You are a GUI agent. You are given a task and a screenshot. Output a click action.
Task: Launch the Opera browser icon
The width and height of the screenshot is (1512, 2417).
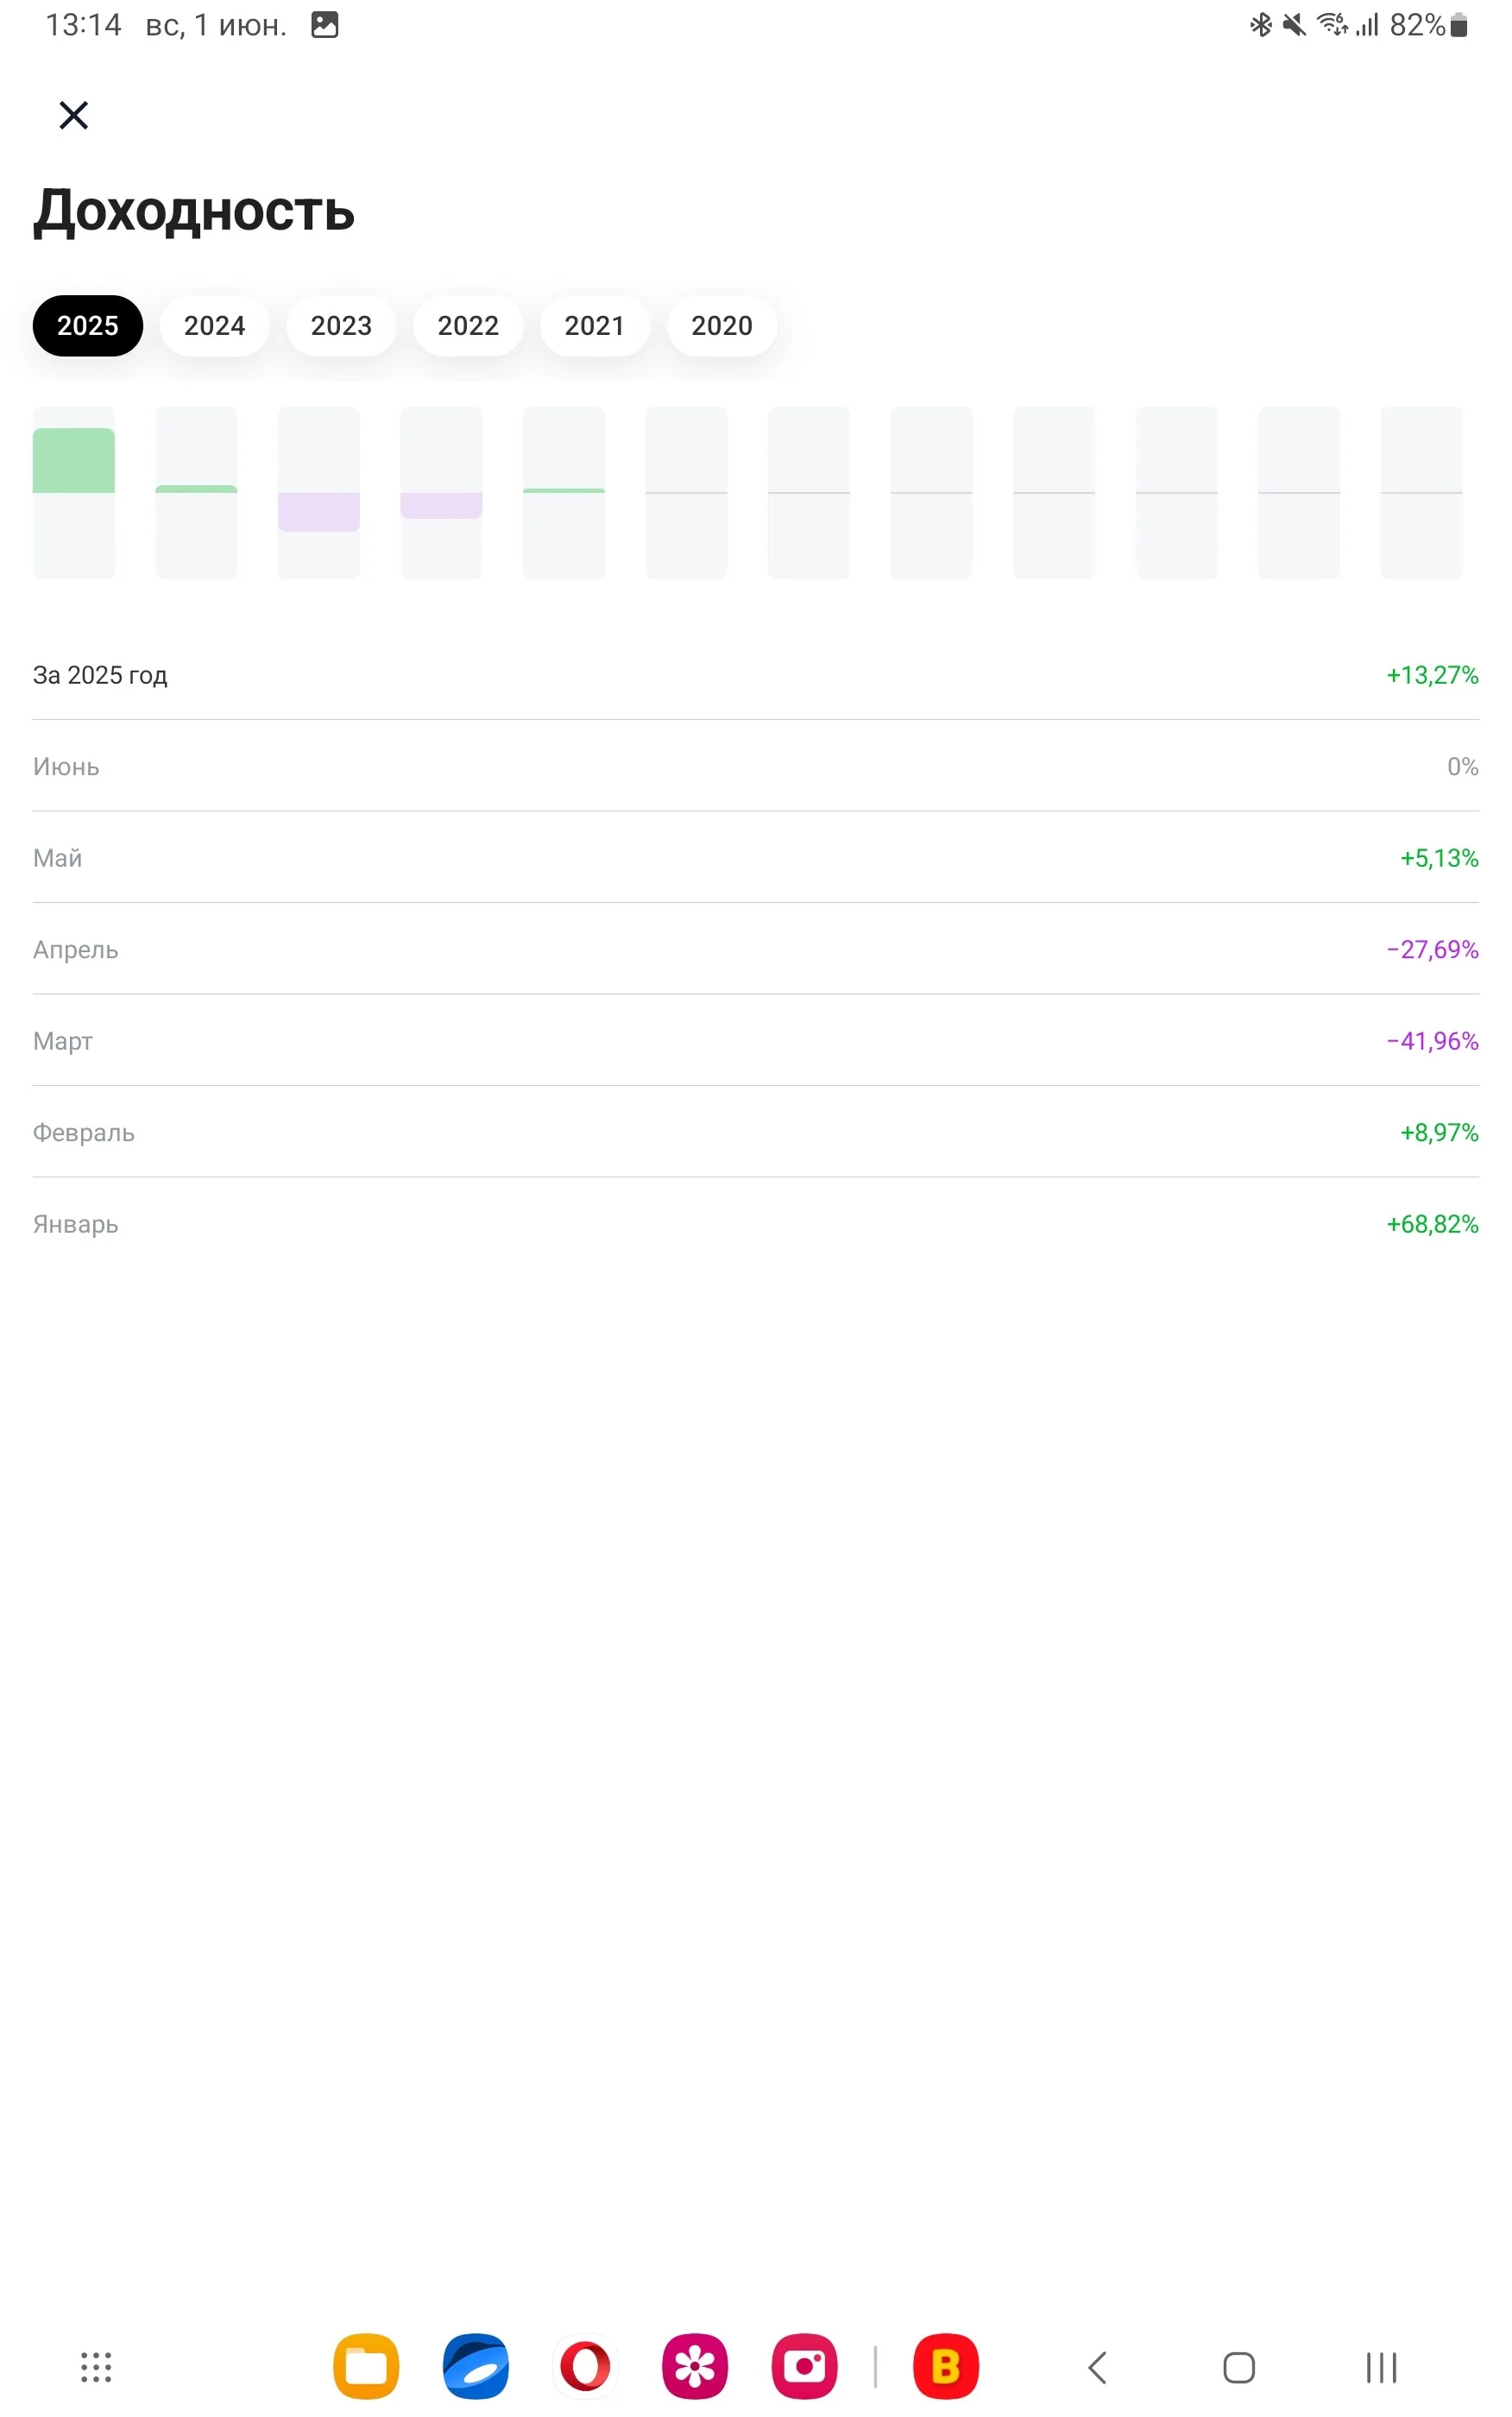pos(586,2367)
